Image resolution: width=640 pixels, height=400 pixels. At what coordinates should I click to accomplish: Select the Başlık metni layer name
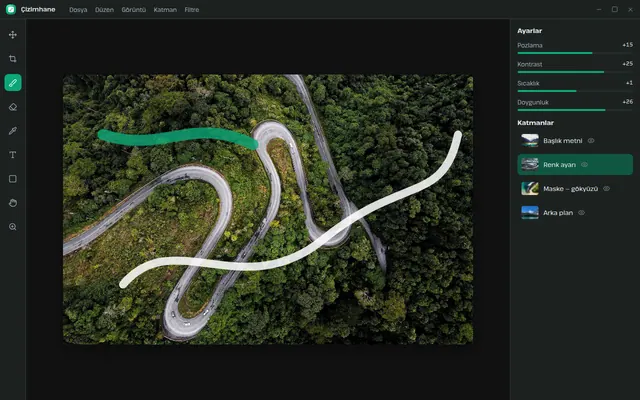coord(562,141)
